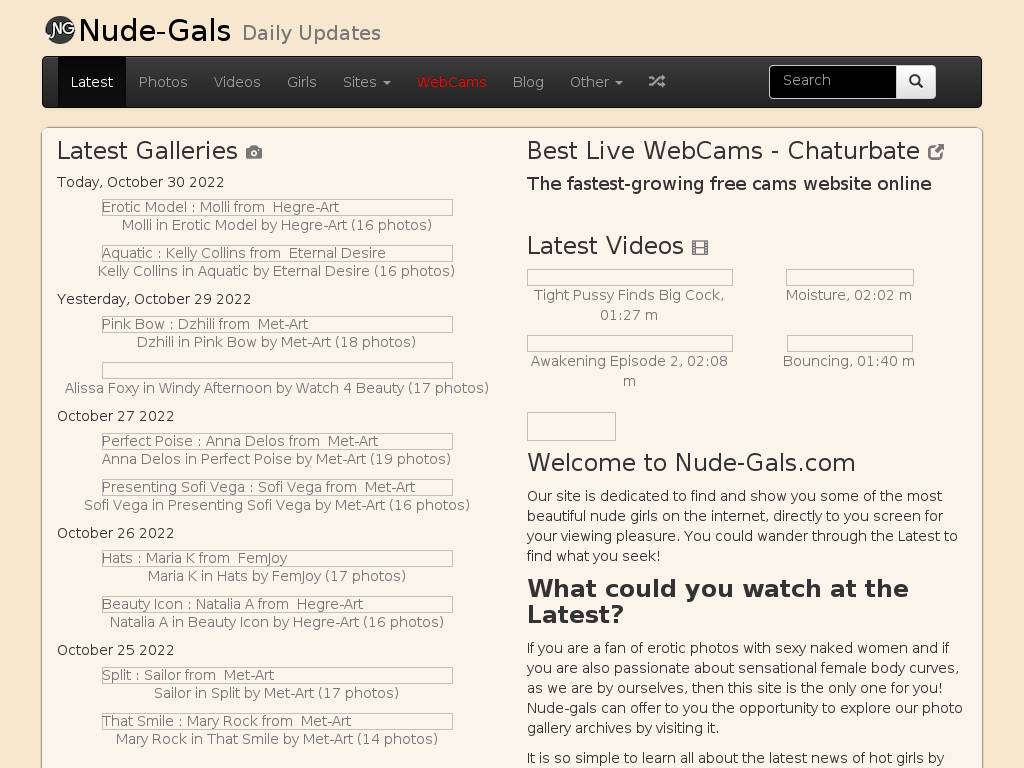The height and width of the screenshot is (768, 1024).
Task: Select the Latest tab in navbar
Action: point(92,82)
